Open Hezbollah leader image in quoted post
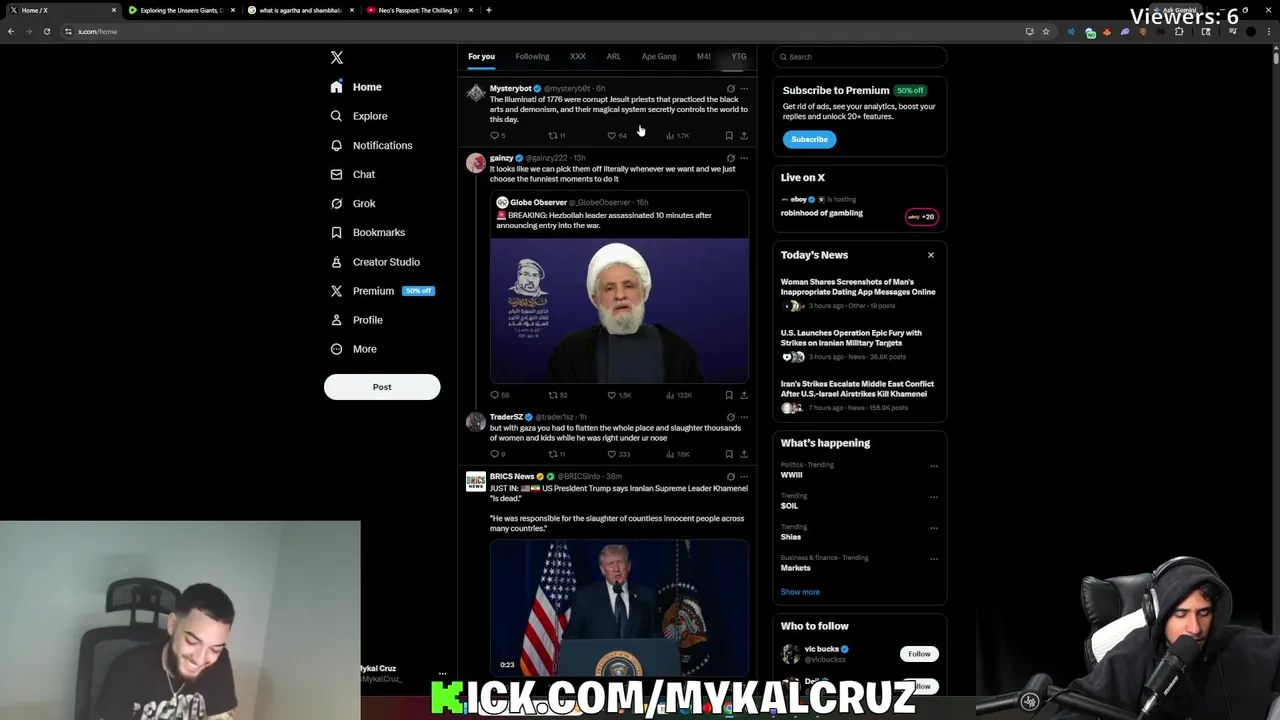 [619, 310]
